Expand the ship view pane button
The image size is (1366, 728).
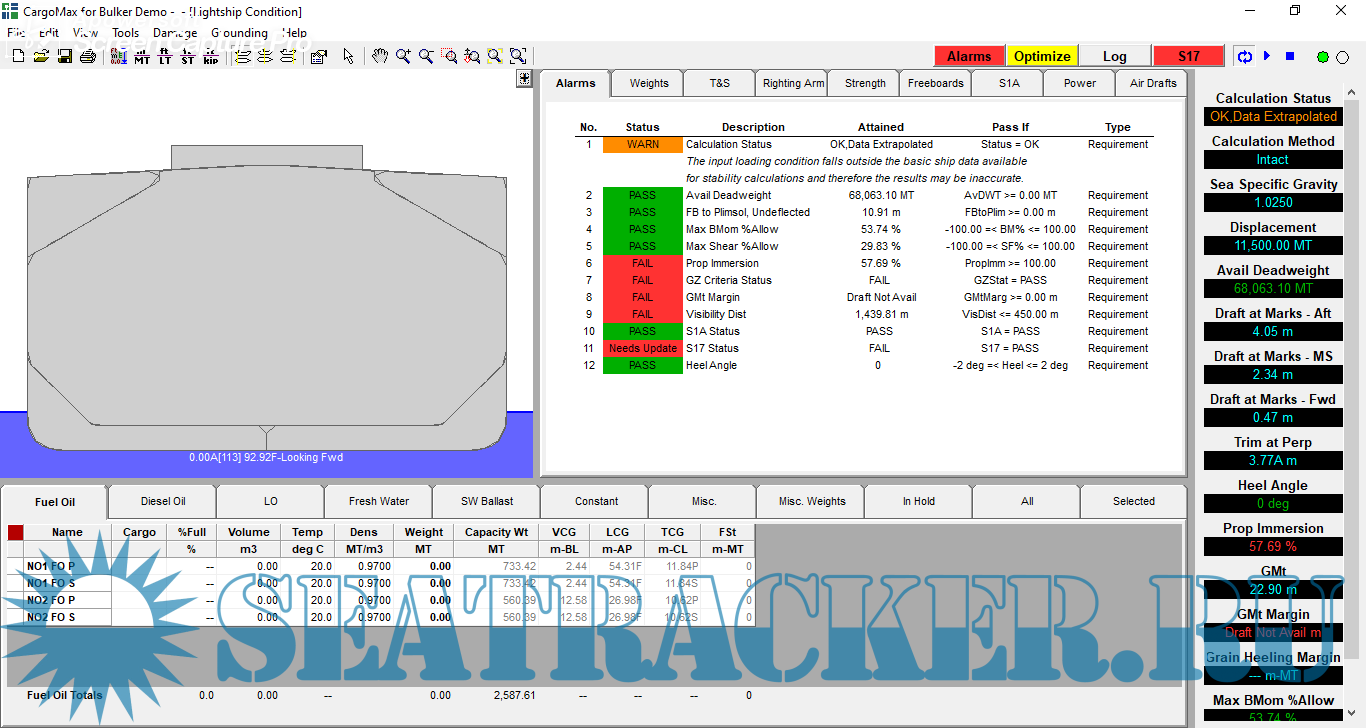click(524, 79)
